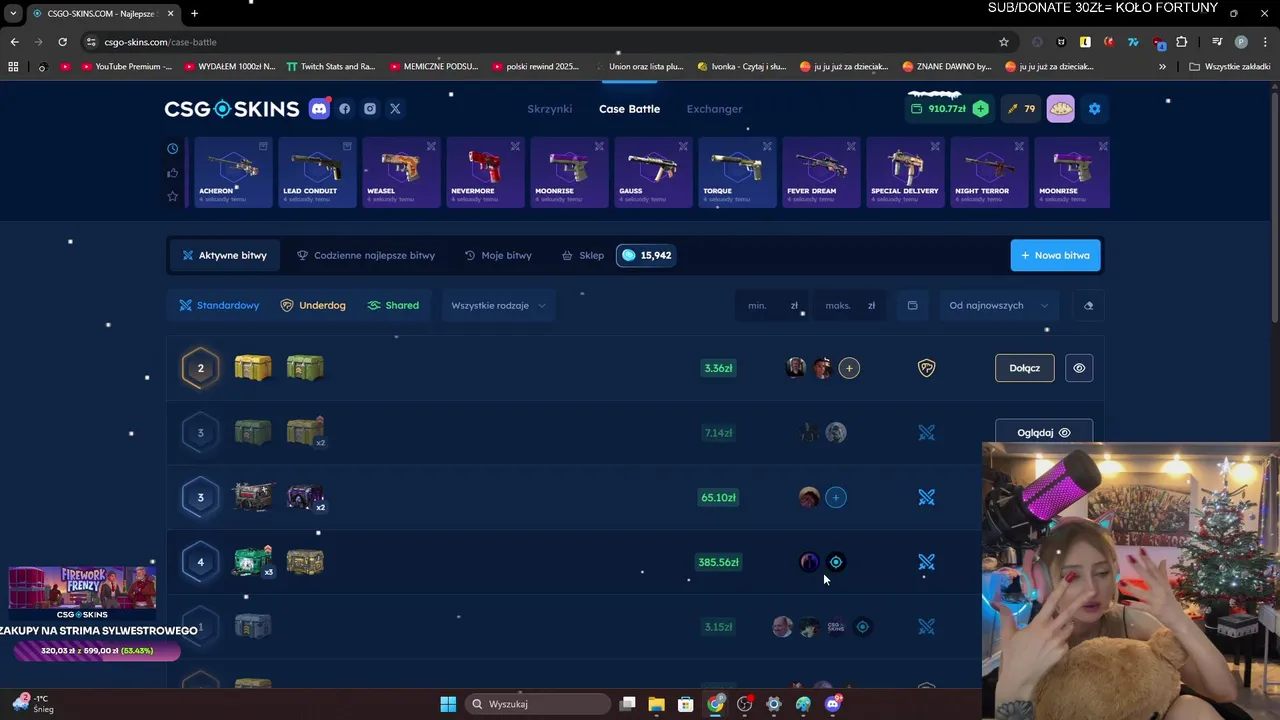
Task: Show more bookmarks chevron
Action: [1162, 67]
